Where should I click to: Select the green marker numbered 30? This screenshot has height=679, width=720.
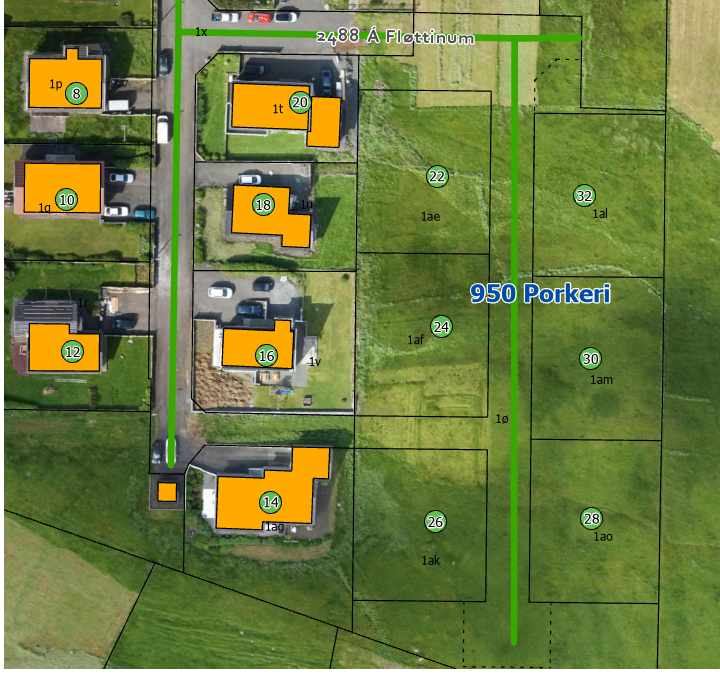590,359
